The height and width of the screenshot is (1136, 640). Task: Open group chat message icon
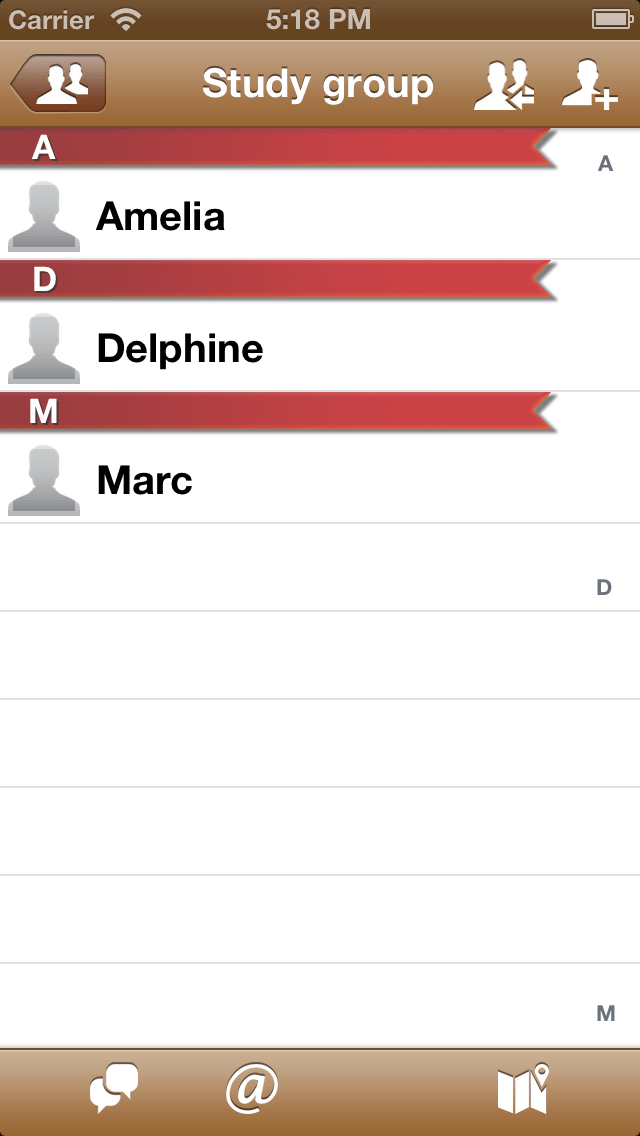pyautogui.click(x=113, y=1089)
